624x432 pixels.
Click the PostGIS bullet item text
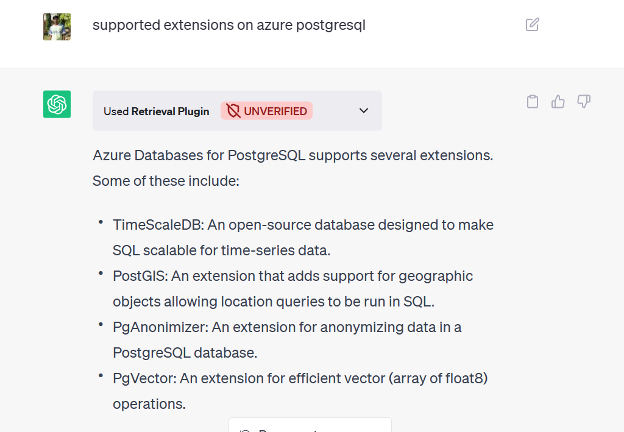pyautogui.click(x=293, y=289)
